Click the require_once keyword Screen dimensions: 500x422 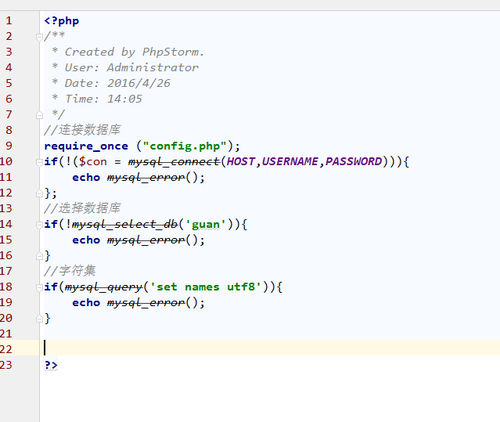(86, 146)
